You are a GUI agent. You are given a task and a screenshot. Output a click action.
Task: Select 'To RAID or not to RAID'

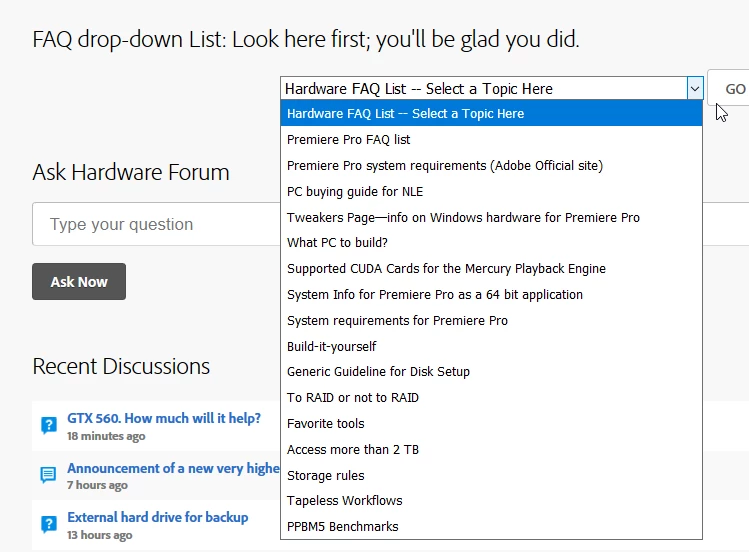492,397
